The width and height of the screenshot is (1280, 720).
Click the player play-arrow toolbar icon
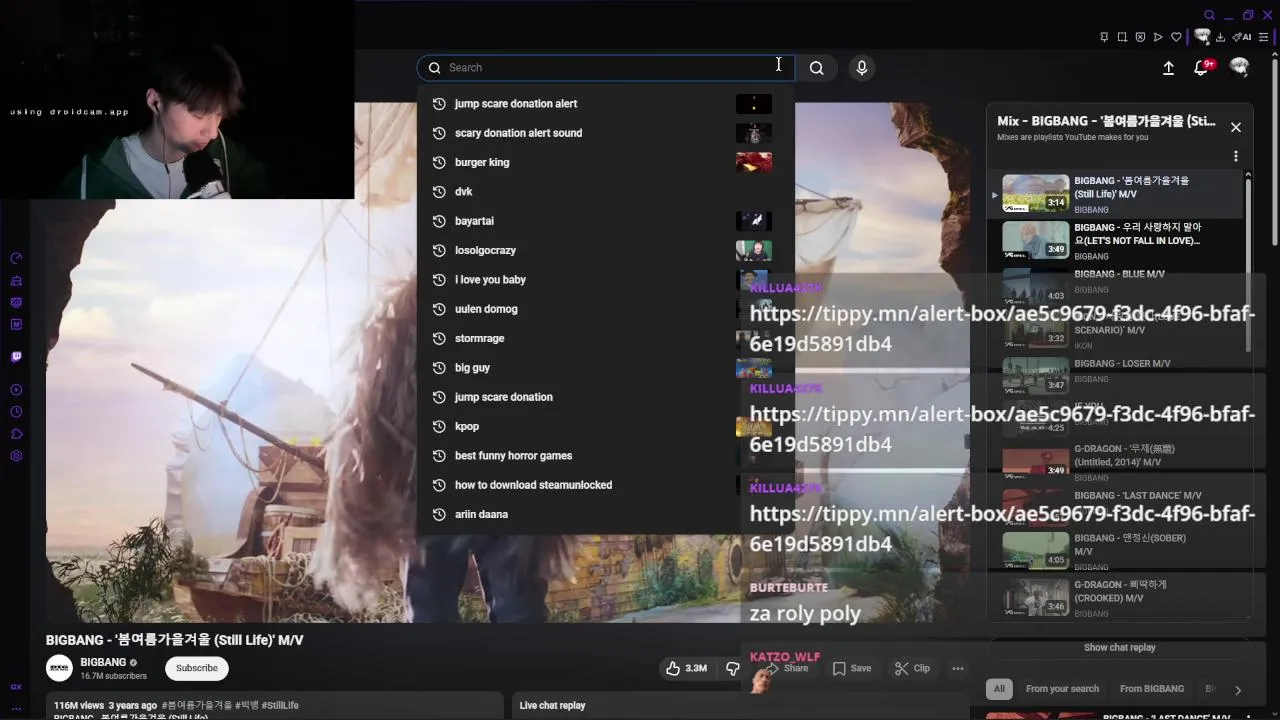click(1158, 37)
